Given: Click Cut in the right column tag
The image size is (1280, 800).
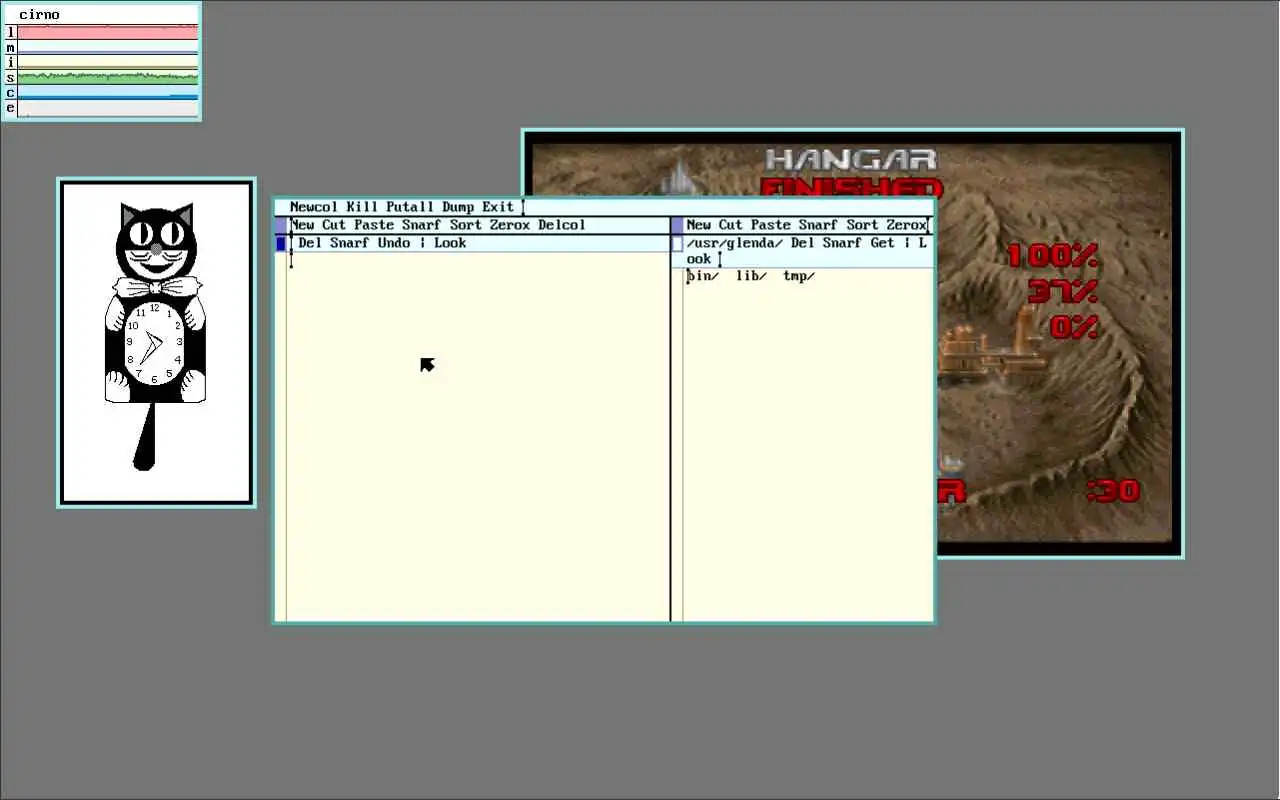Looking at the screenshot, I should point(730,225).
